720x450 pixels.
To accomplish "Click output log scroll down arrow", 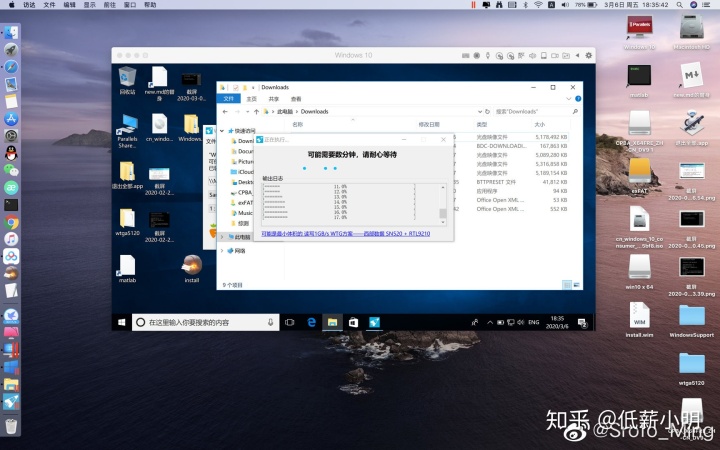I will click(443, 222).
